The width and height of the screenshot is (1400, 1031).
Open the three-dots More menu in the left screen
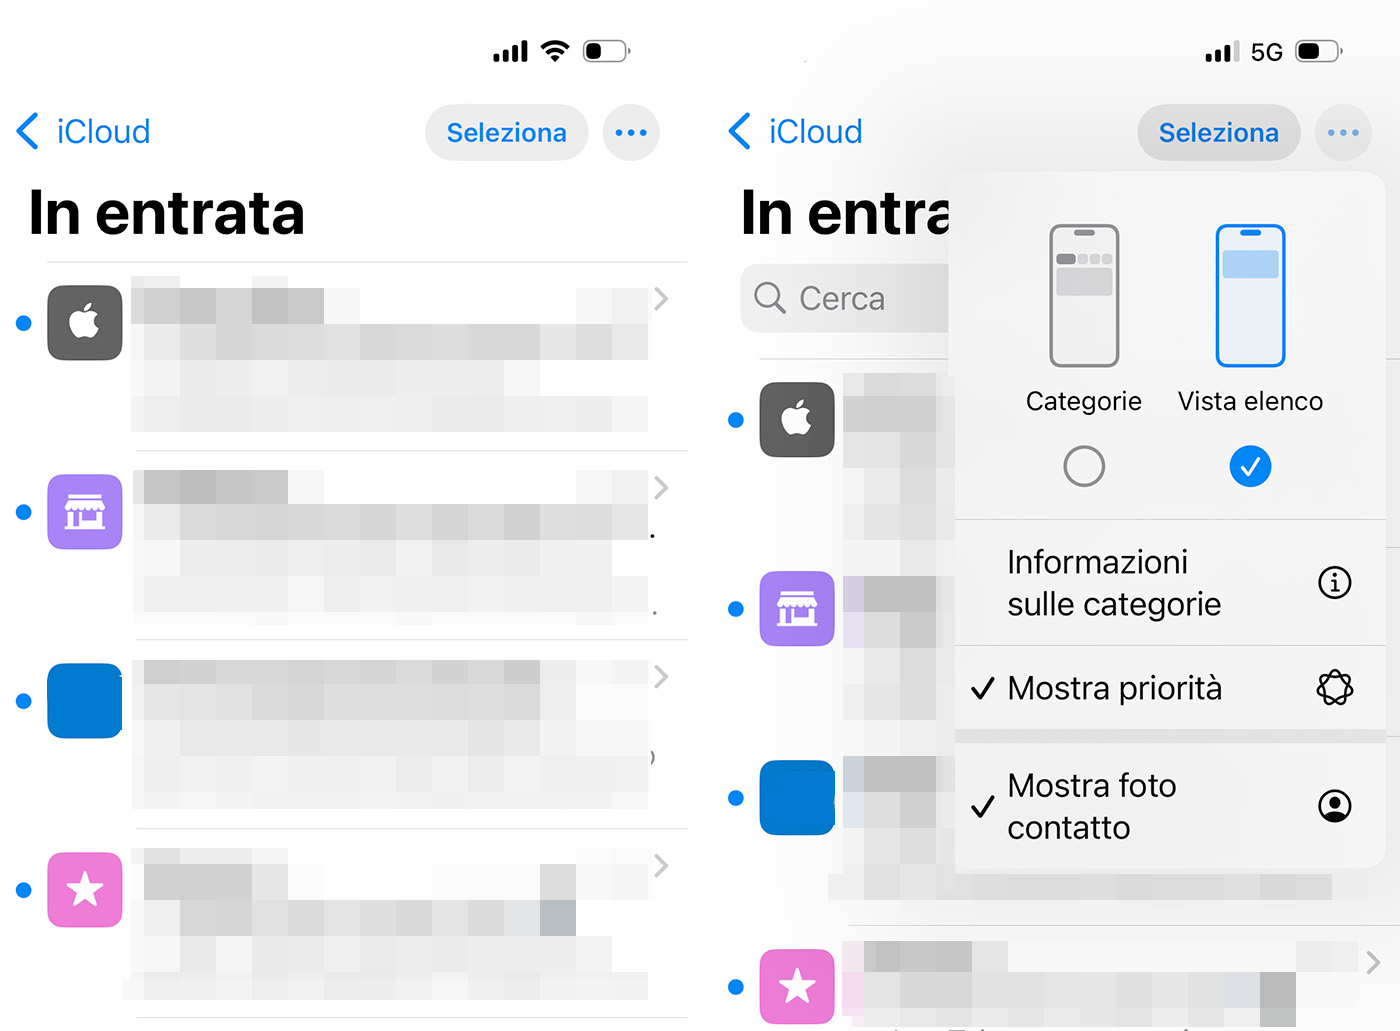(631, 132)
